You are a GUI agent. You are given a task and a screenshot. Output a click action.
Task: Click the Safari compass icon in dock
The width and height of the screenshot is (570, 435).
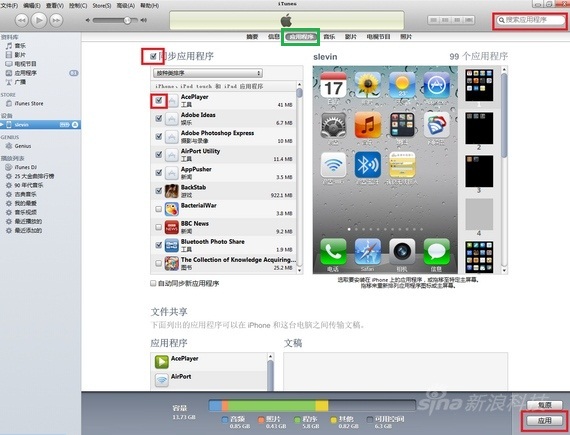tap(368, 252)
